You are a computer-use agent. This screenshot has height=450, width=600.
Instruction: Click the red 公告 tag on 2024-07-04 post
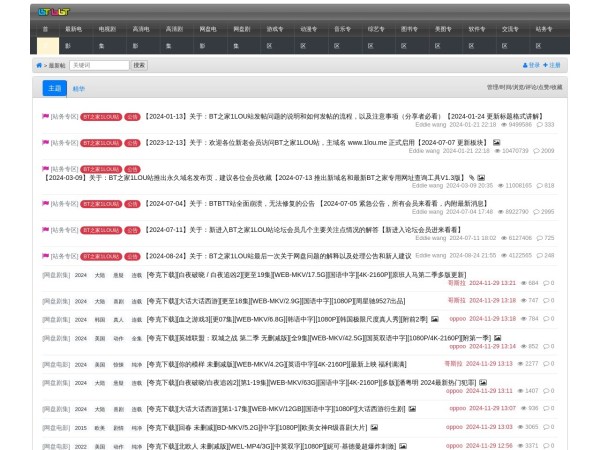(x=132, y=203)
